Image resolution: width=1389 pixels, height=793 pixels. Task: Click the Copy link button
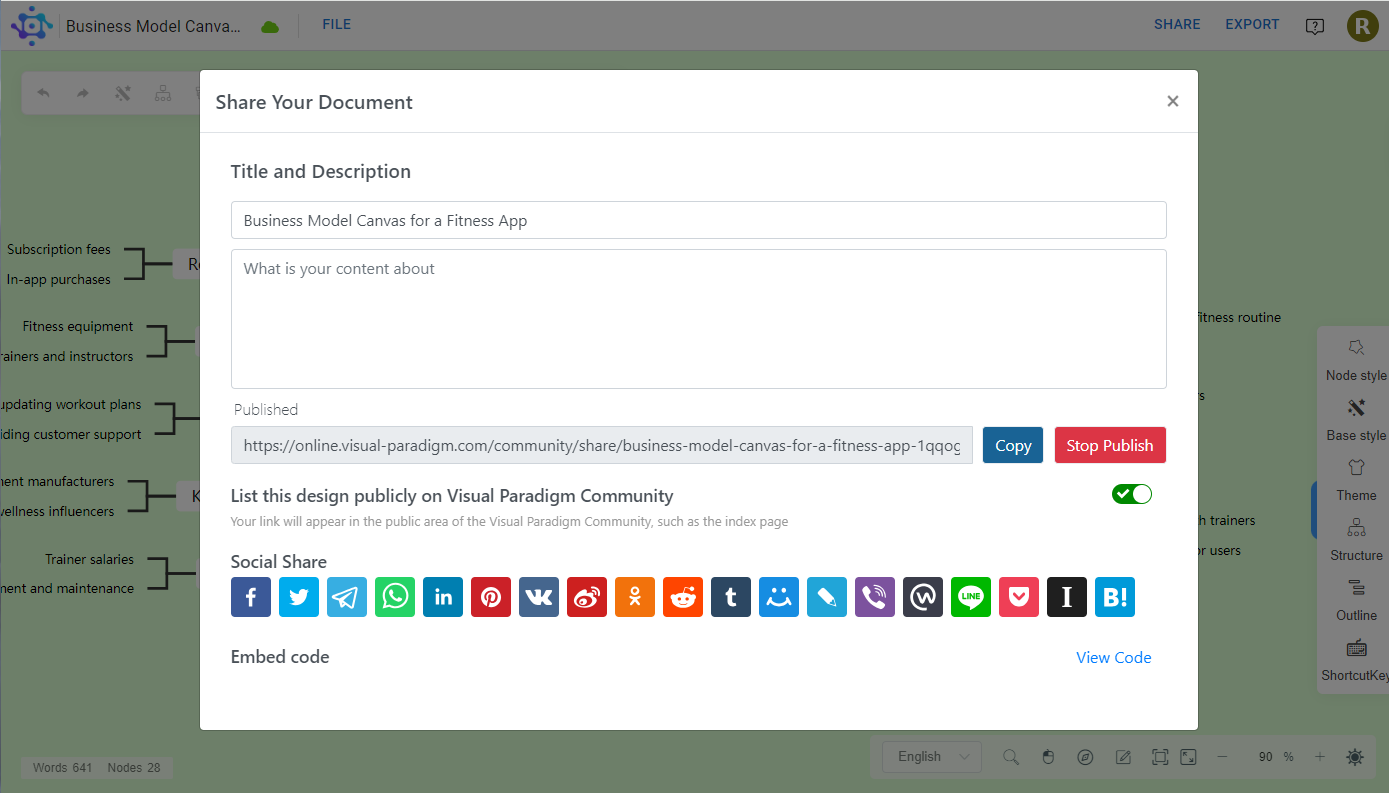[x=1013, y=446]
